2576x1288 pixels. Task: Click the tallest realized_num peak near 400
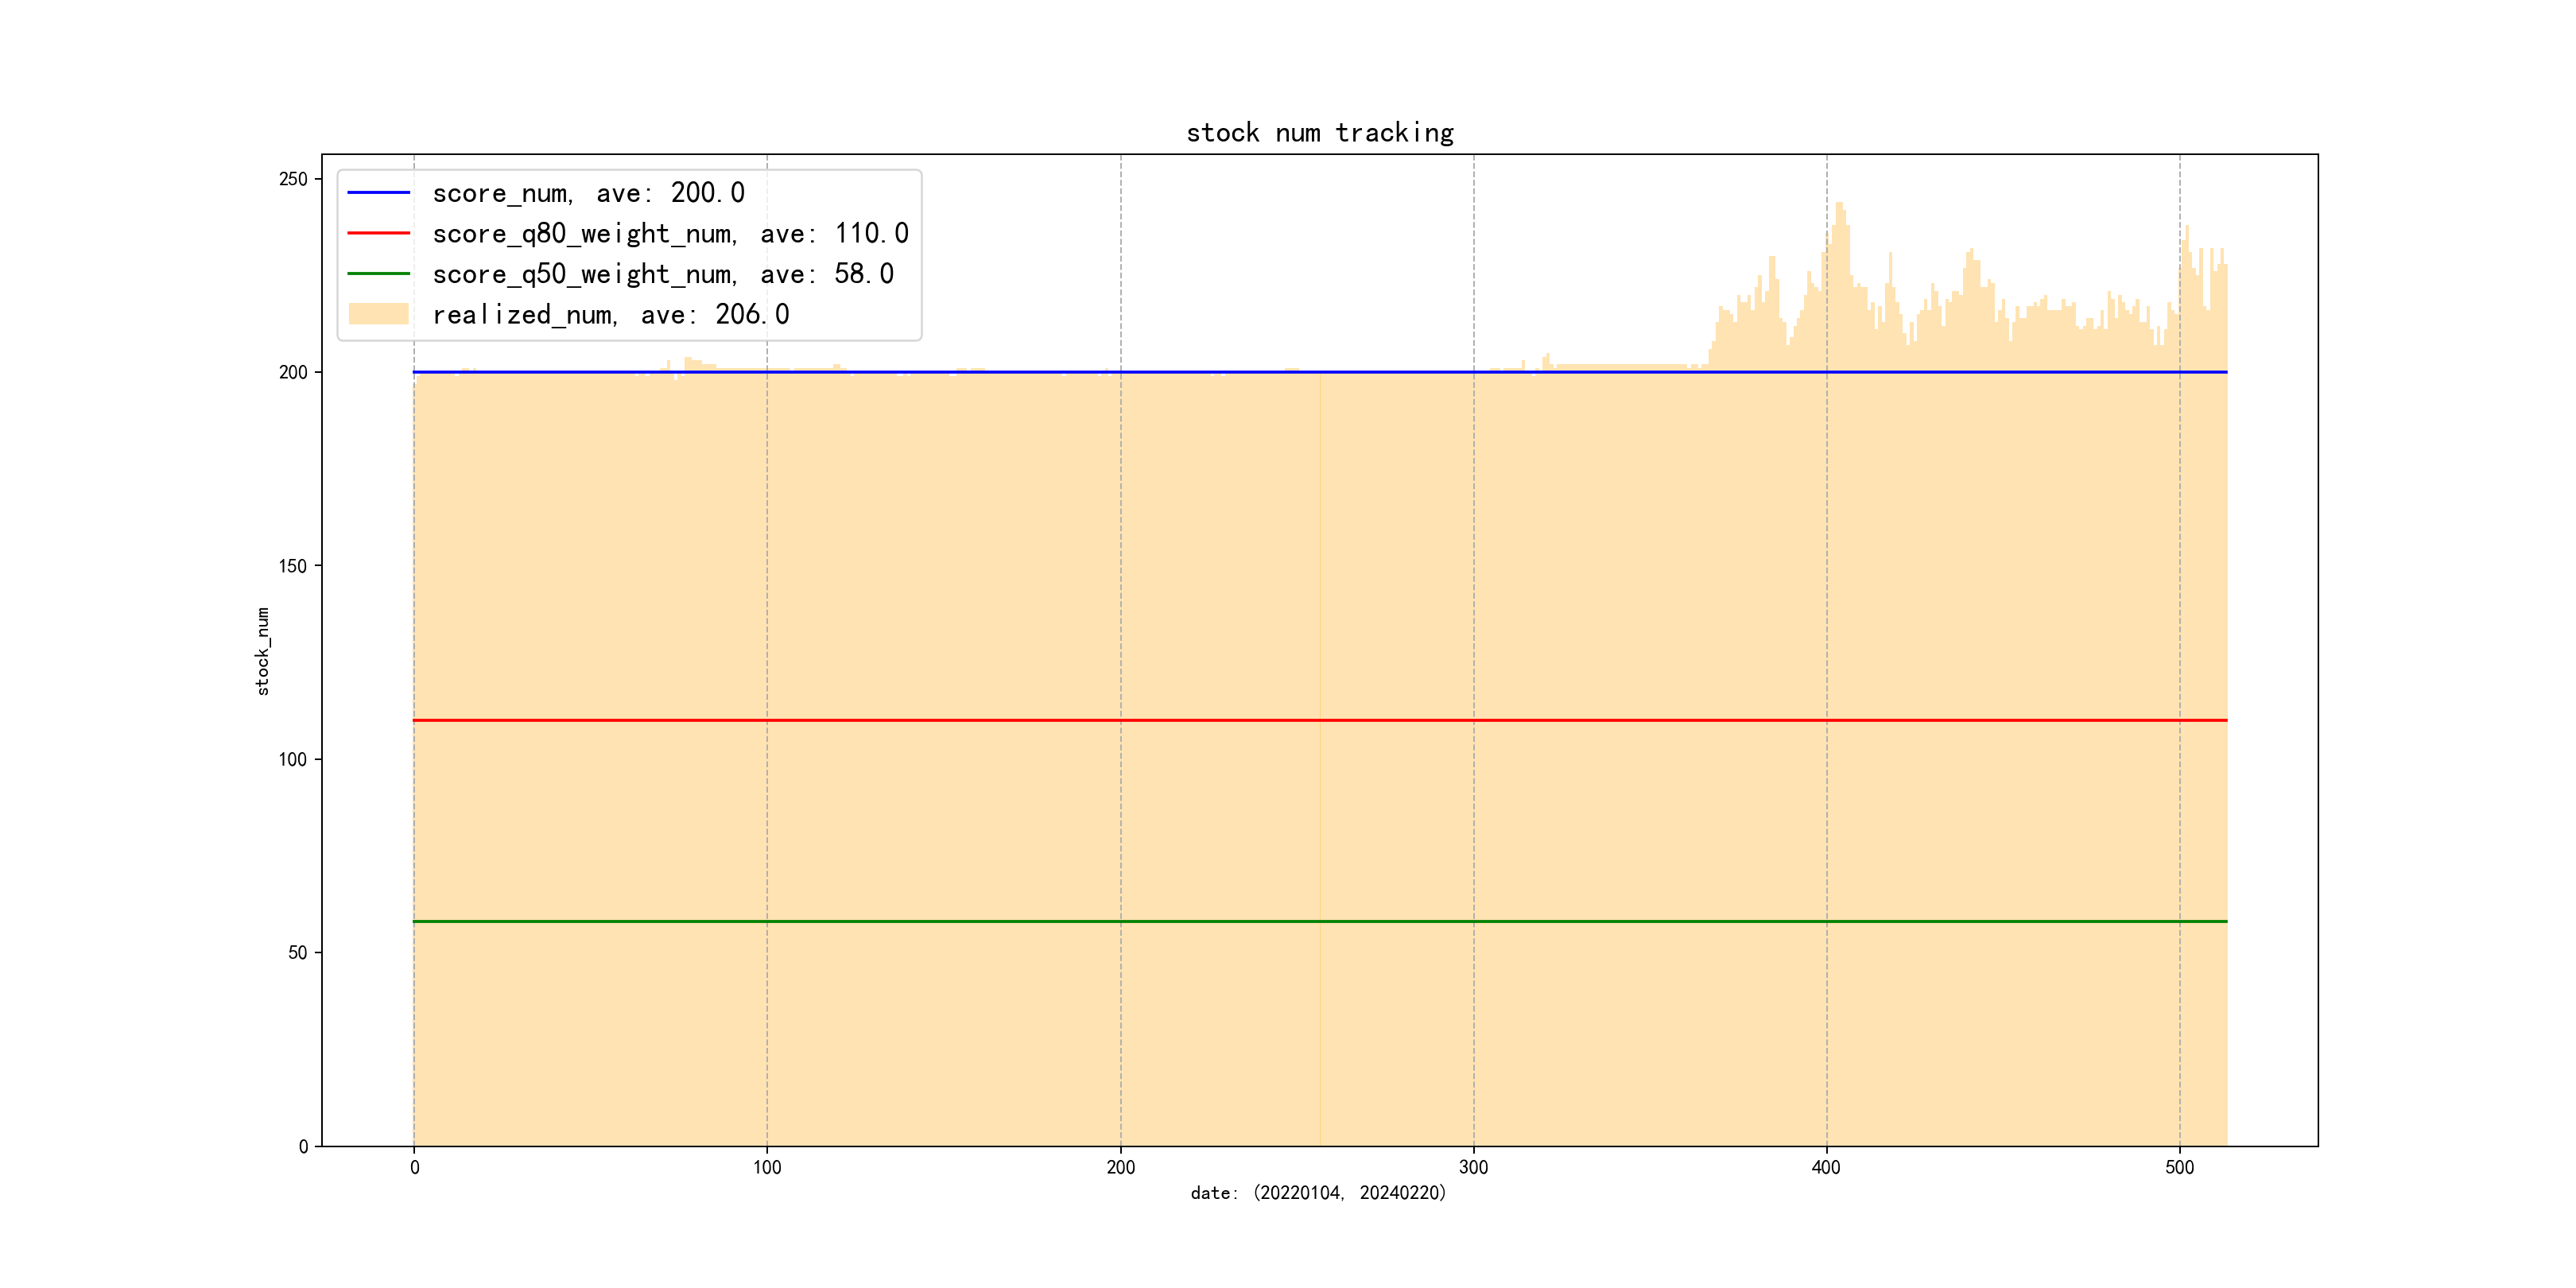(1840, 208)
